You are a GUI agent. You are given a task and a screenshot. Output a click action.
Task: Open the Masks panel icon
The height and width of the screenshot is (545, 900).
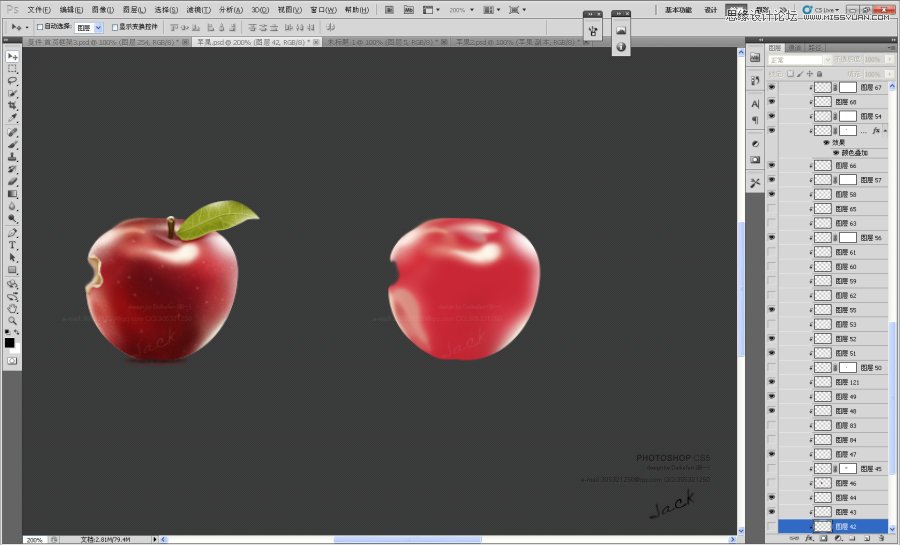click(x=755, y=159)
